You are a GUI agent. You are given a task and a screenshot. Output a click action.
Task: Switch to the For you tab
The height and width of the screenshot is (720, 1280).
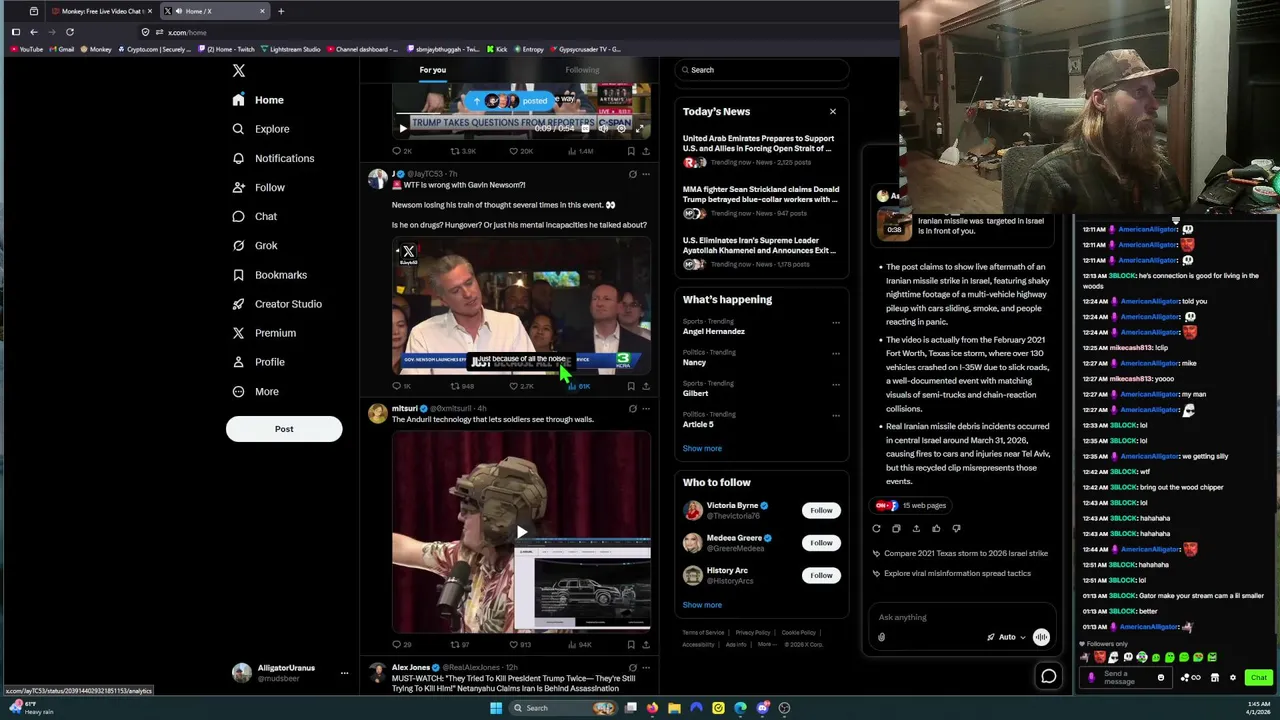click(433, 70)
